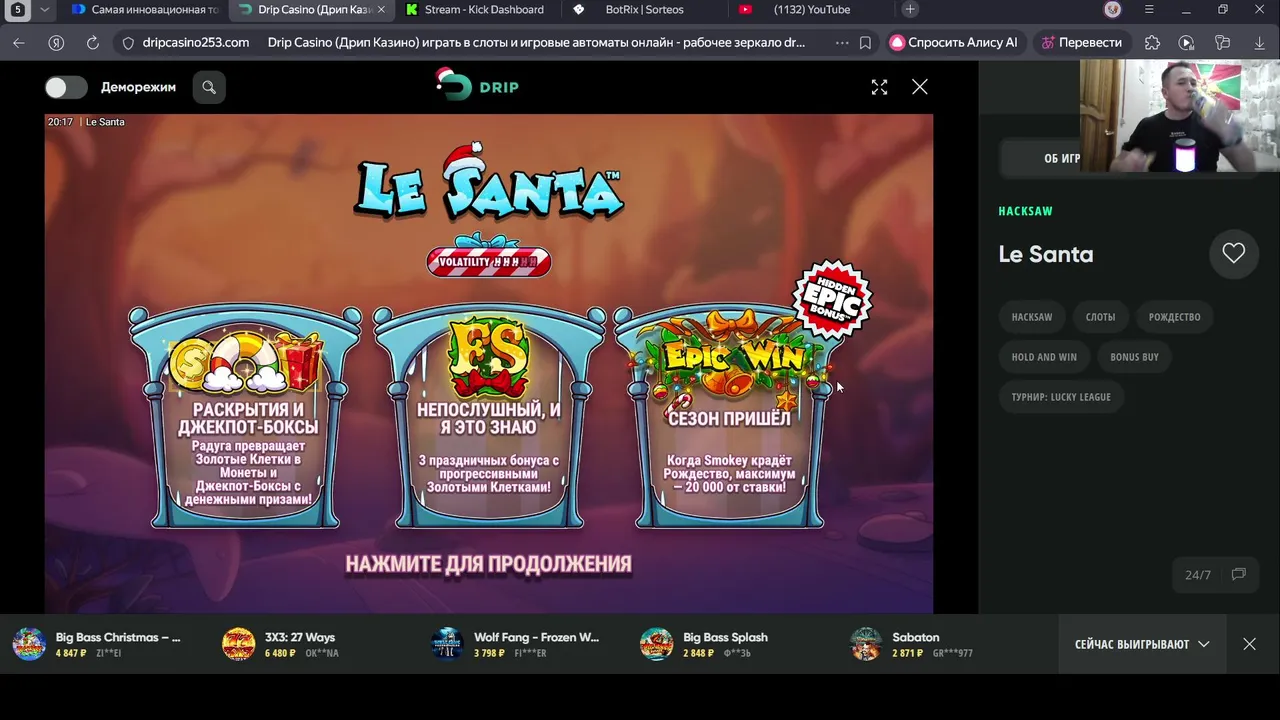Open the collections toolbar icon
This screenshot has width=1280, height=720.
pyautogui.click(x=1222, y=43)
